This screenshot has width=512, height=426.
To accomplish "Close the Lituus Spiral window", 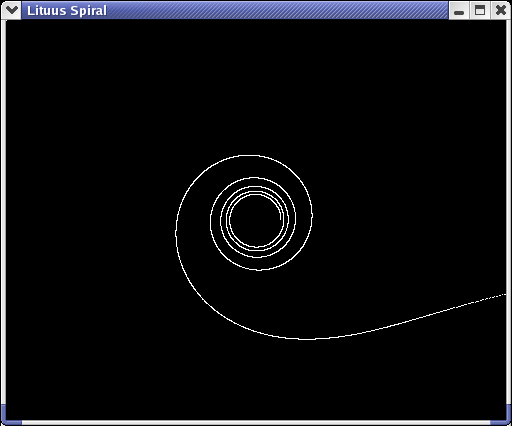I will [x=500, y=10].
